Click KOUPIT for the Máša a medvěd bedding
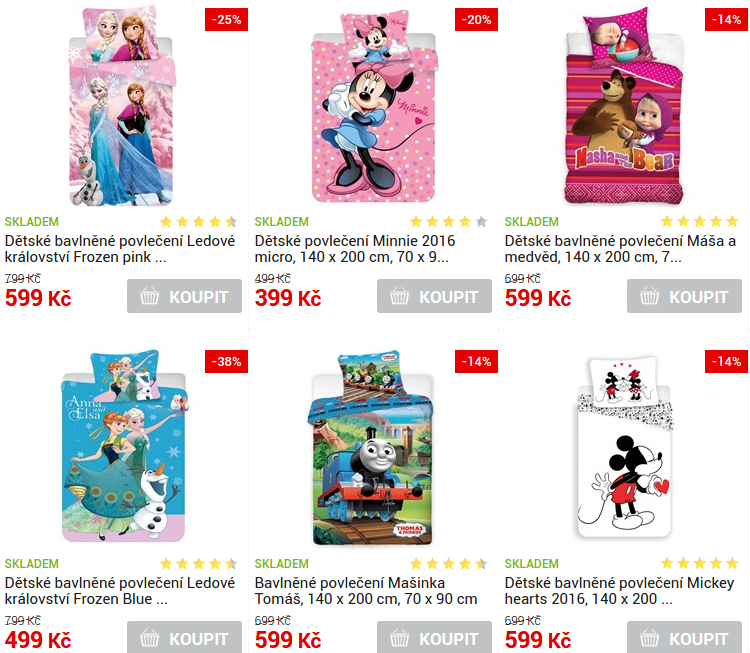 [684, 296]
